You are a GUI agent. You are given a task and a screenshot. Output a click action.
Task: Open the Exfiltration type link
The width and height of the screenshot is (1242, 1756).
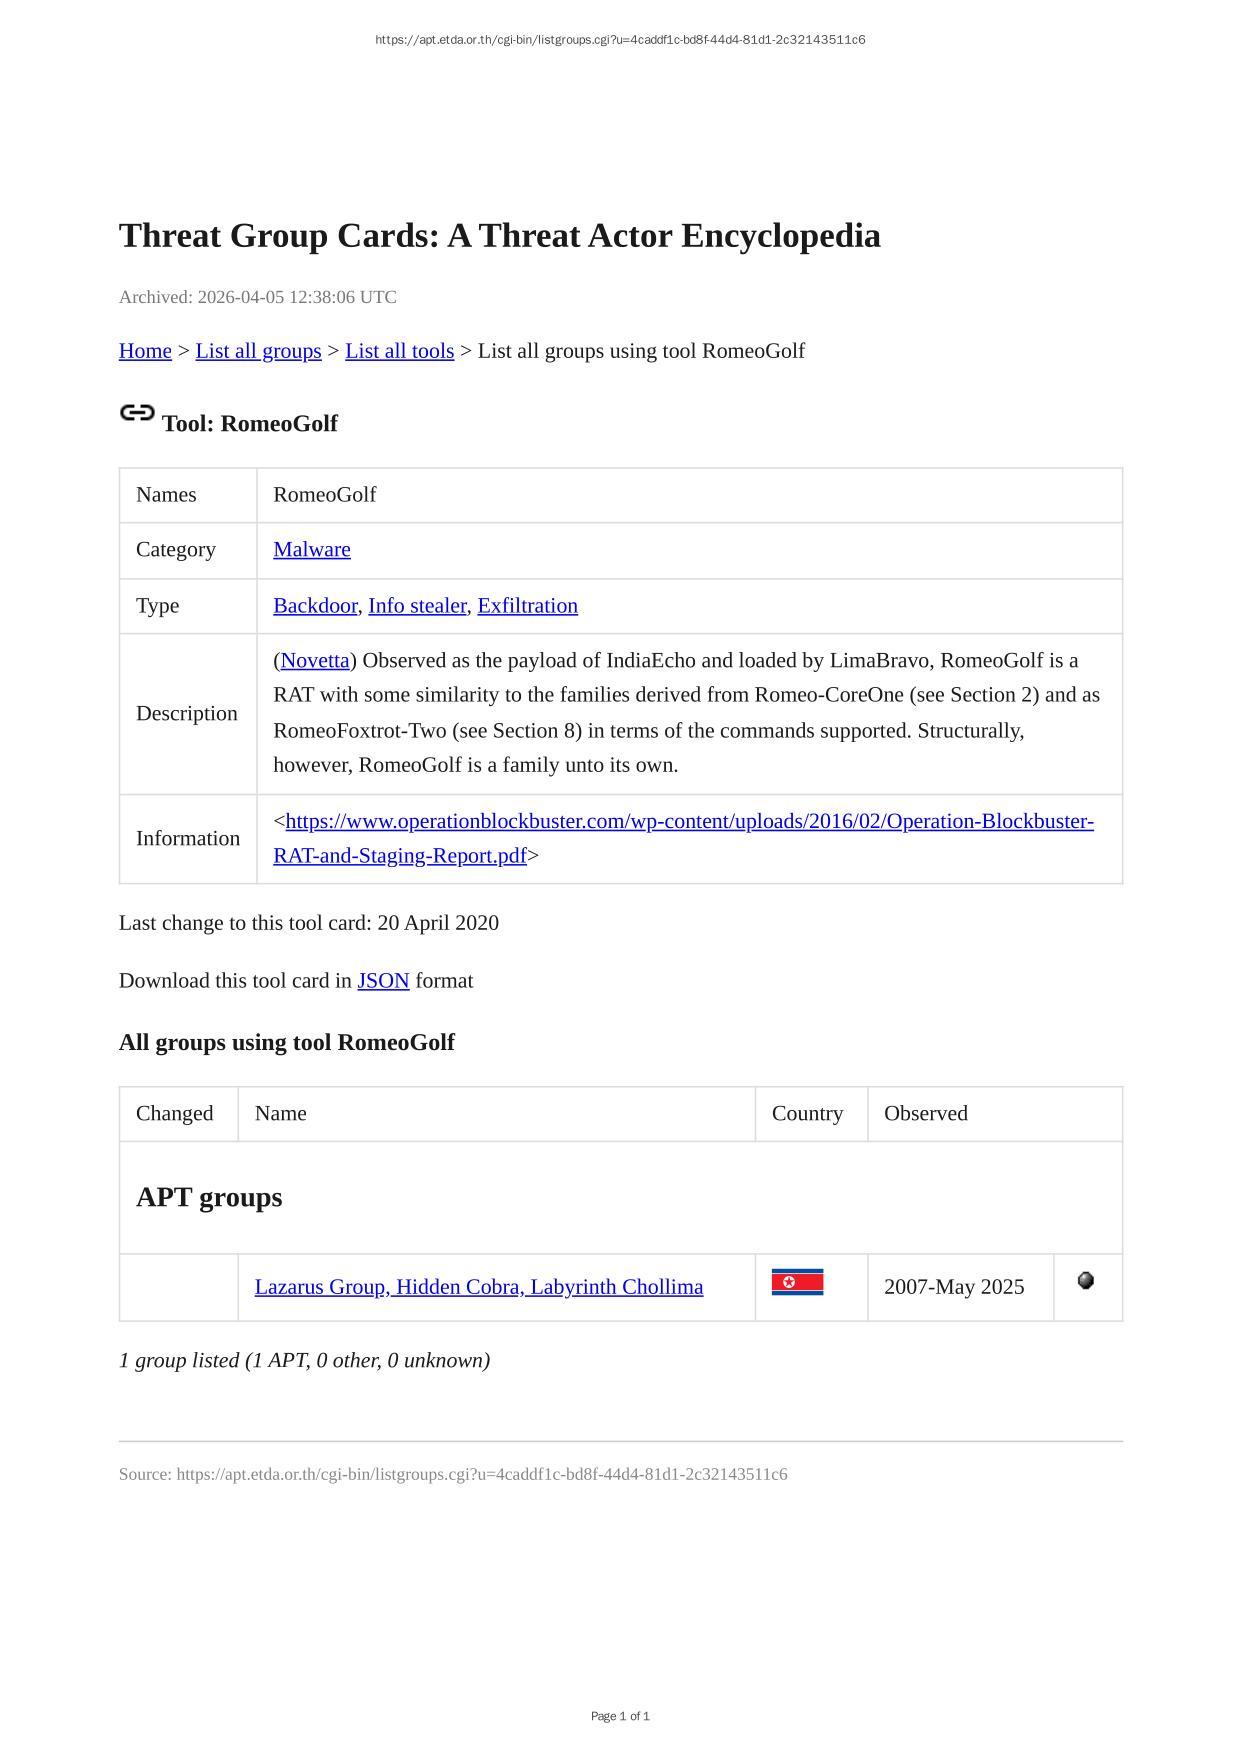(527, 606)
